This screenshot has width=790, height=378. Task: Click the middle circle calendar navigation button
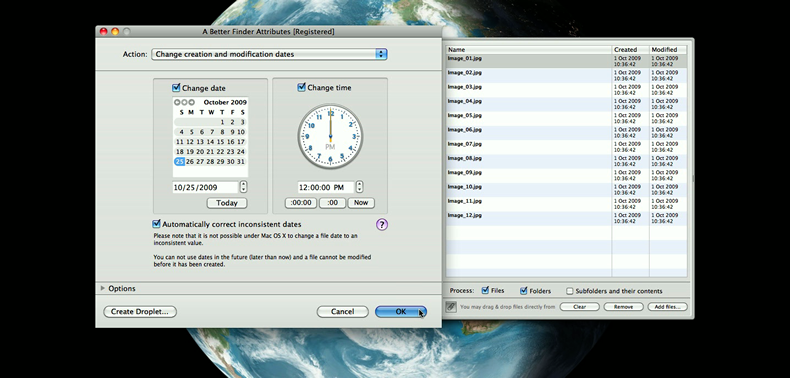pyautogui.click(x=184, y=102)
